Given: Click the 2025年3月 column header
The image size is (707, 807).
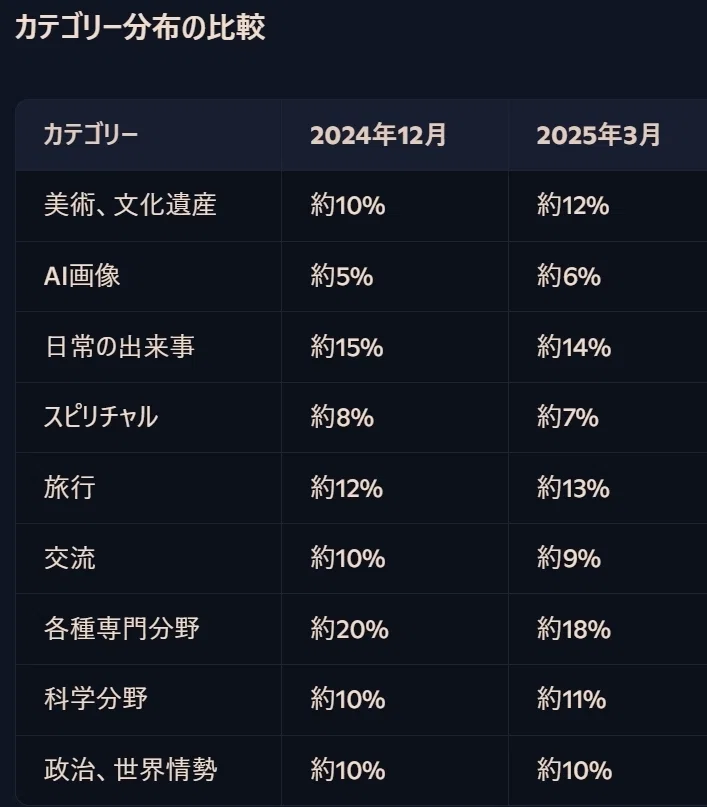Looking at the screenshot, I should tap(598, 135).
